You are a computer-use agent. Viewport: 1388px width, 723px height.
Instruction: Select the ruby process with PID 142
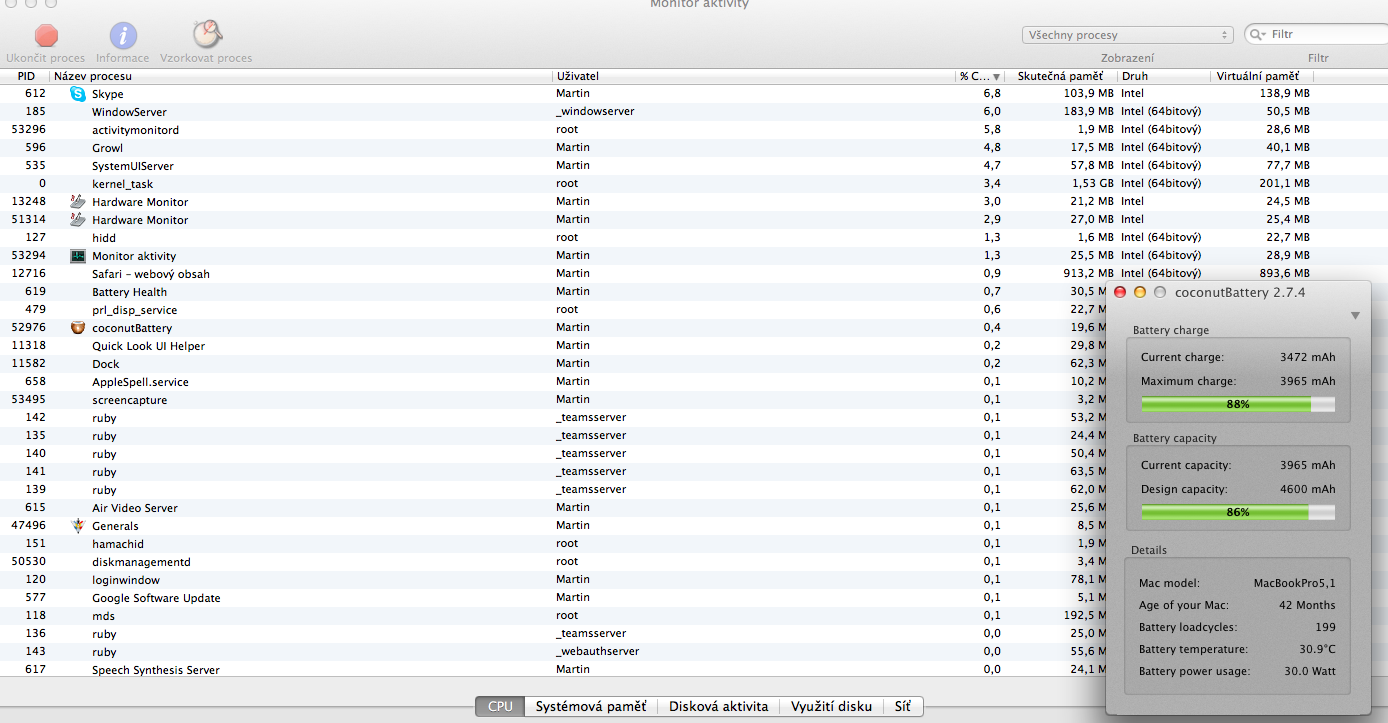point(553,418)
